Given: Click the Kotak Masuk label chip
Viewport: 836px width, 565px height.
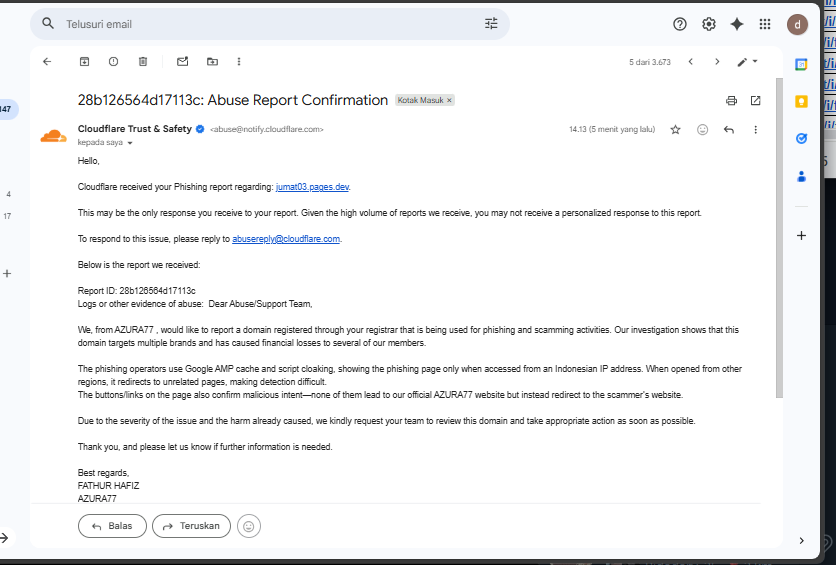Looking at the screenshot, I should [420, 100].
